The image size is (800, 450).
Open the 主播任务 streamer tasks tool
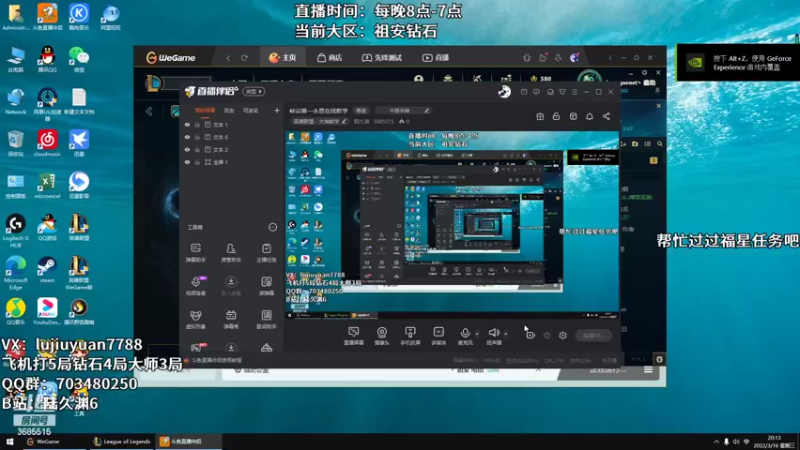pos(266,252)
